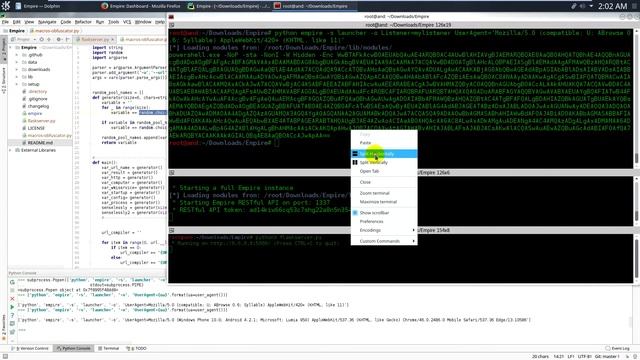The width and height of the screenshot is (640, 360).
Task: Click the green execute arrow in Python Console
Action: point(12,307)
